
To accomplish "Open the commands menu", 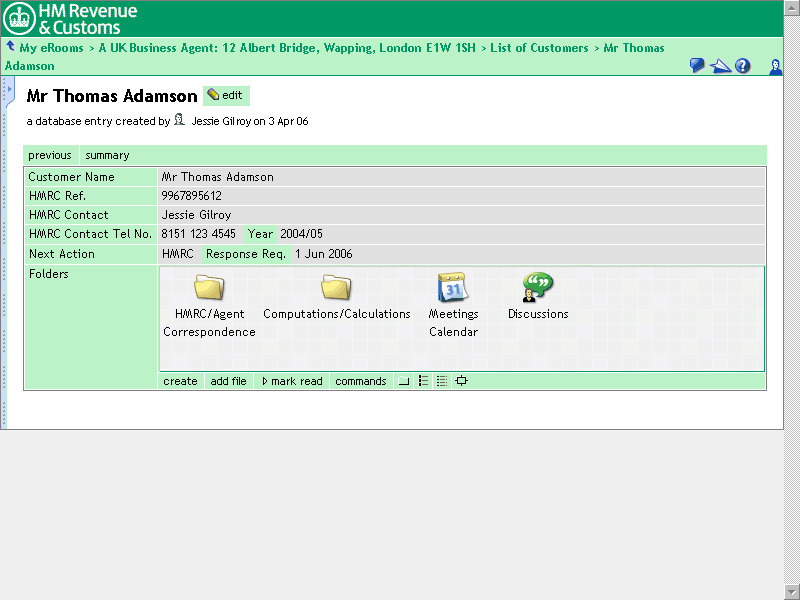I will (360, 381).
